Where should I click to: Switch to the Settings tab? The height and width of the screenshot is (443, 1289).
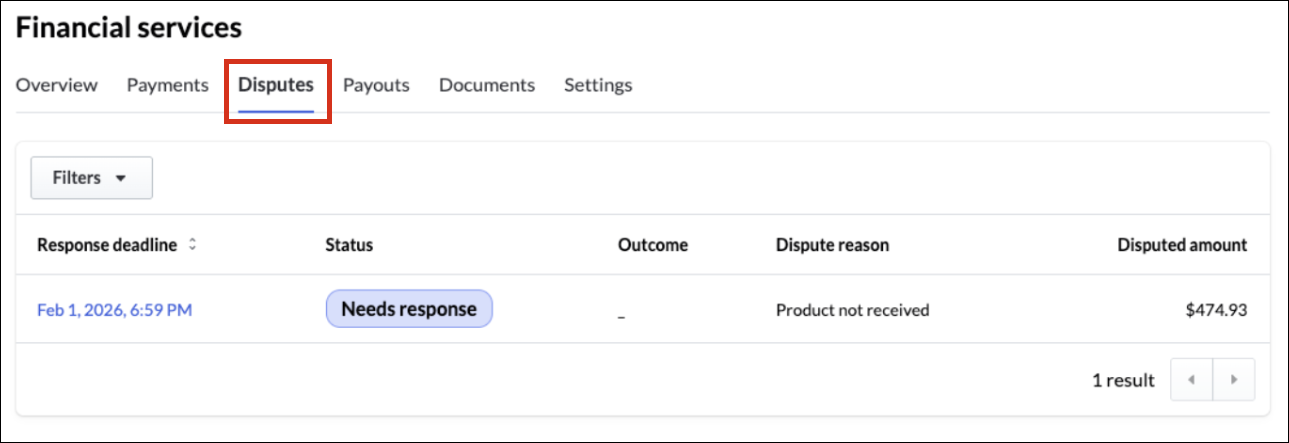pyautogui.click(x=598, y=85)
